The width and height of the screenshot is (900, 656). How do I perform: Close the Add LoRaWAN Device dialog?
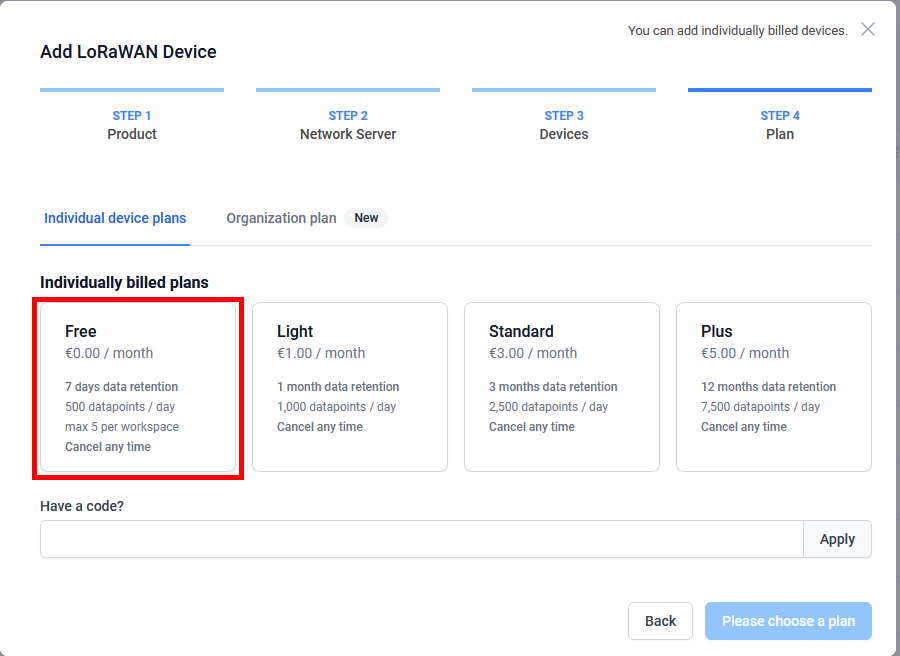[867, 29]
